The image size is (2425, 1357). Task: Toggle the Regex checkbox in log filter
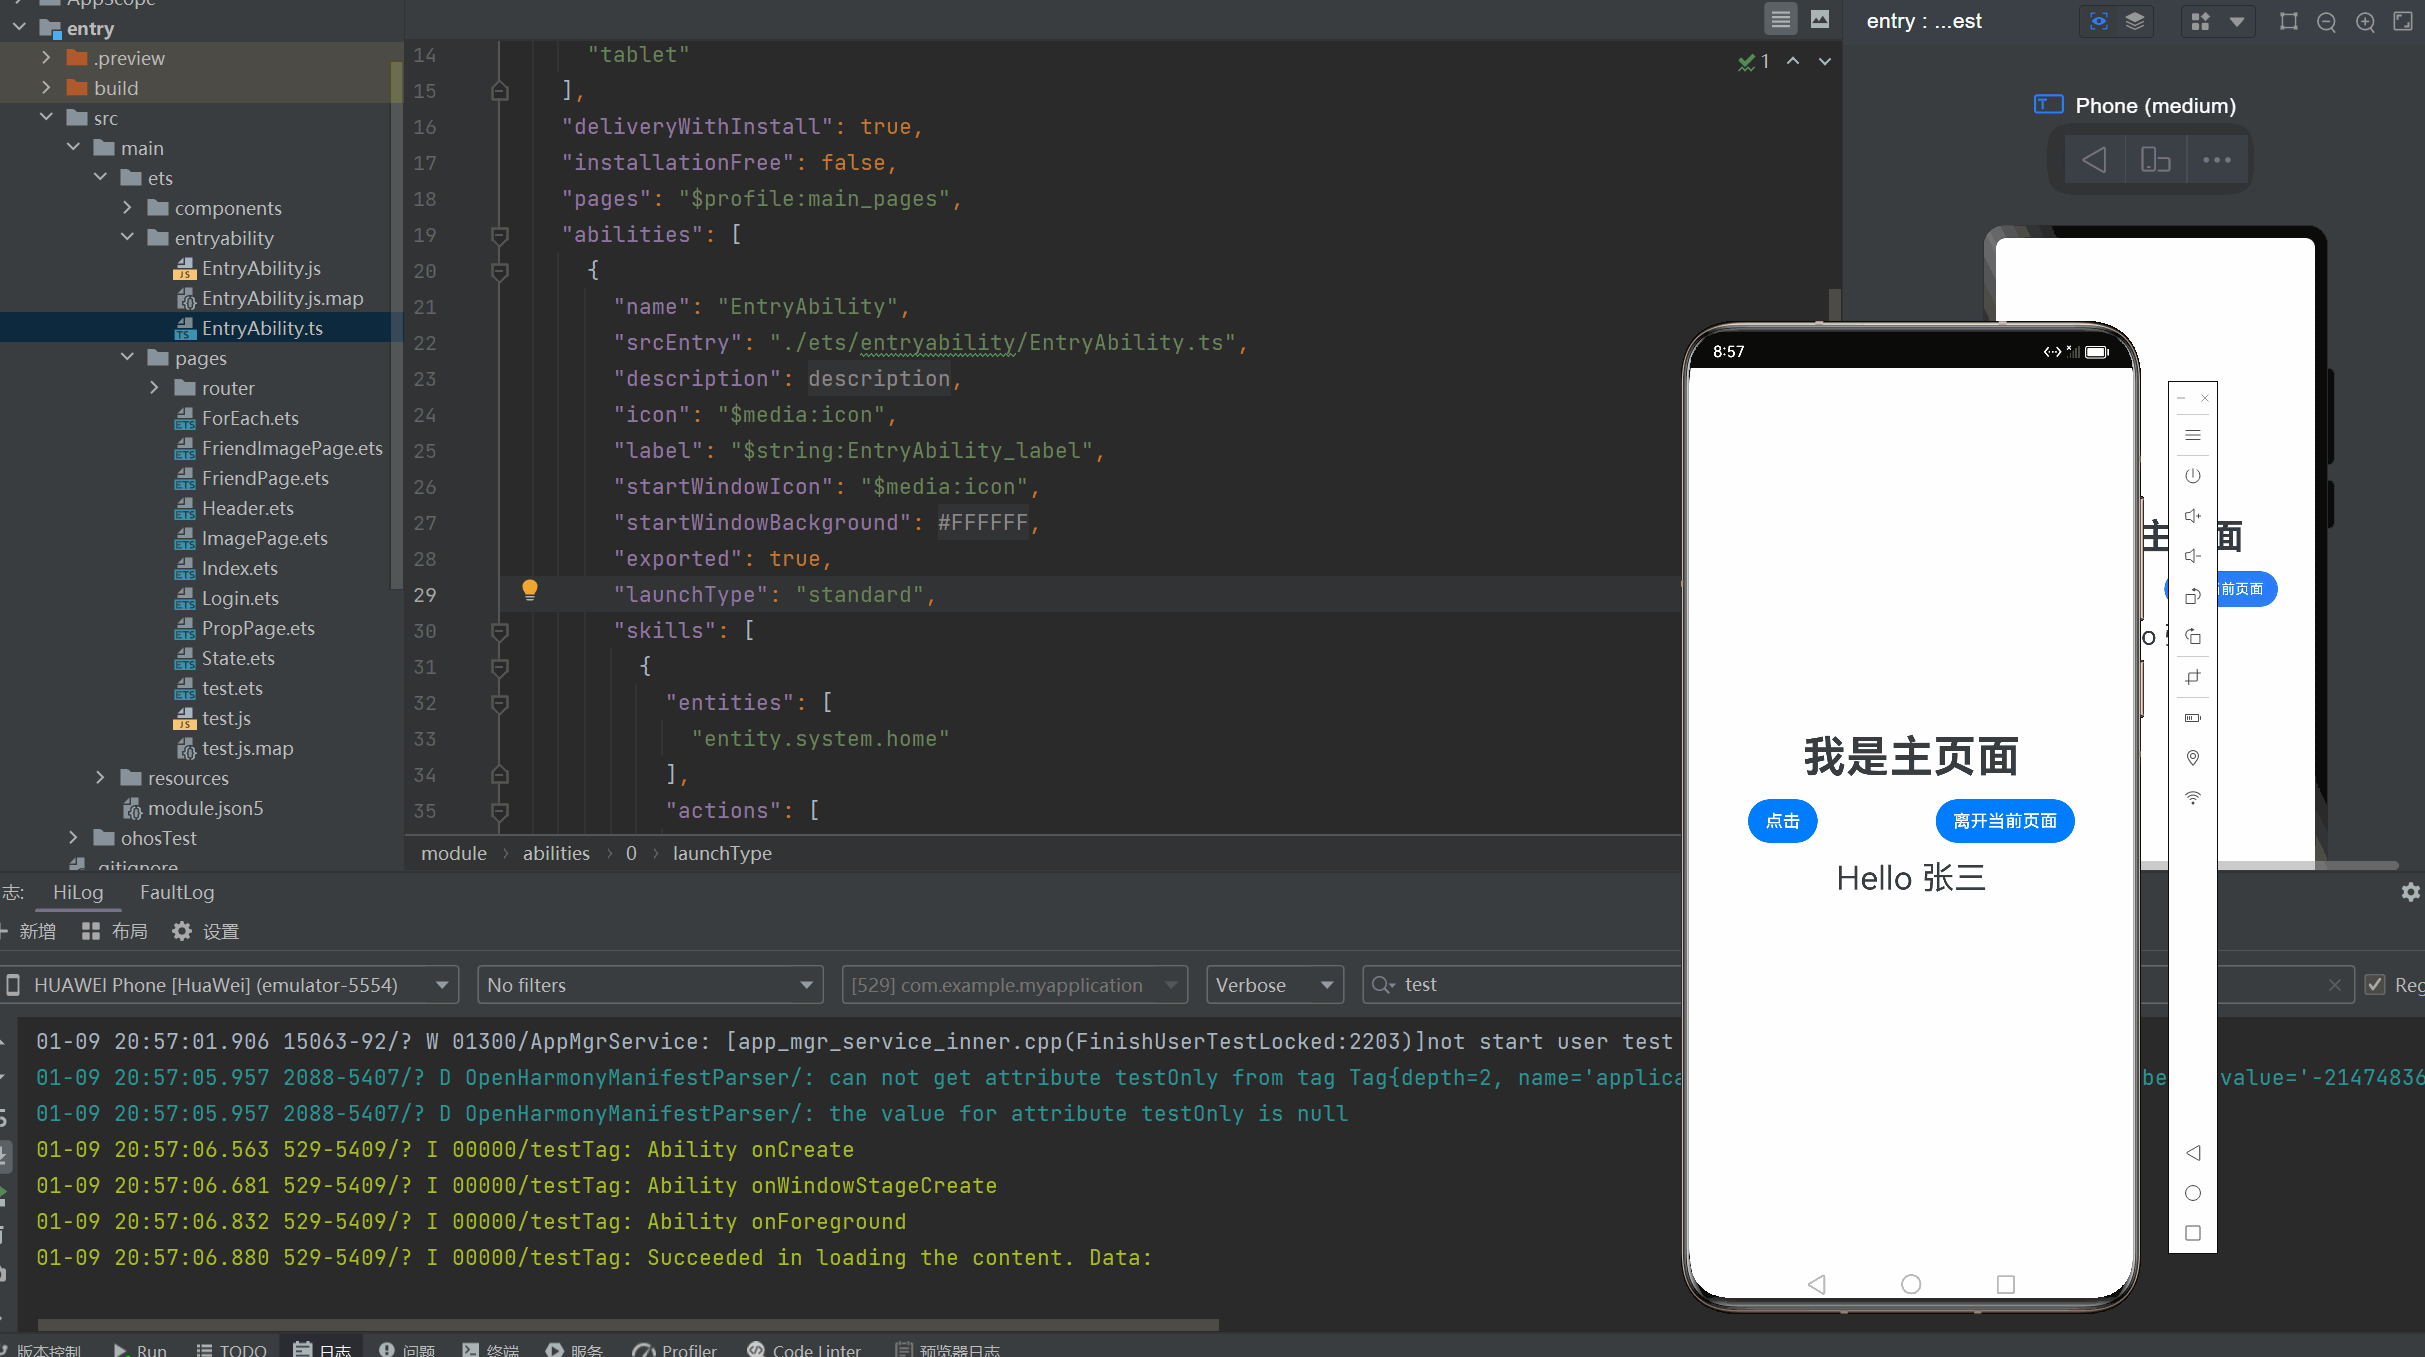click(2375, 985)
